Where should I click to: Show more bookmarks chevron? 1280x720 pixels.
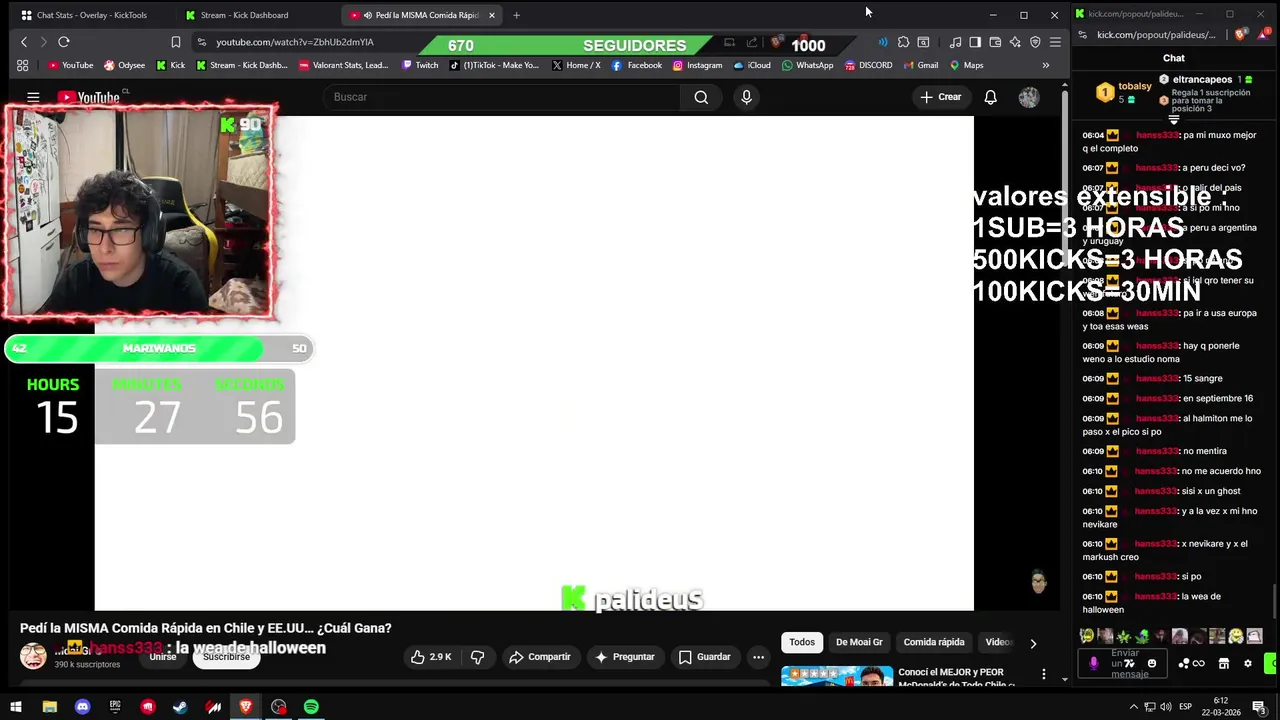click(1046, 65)
